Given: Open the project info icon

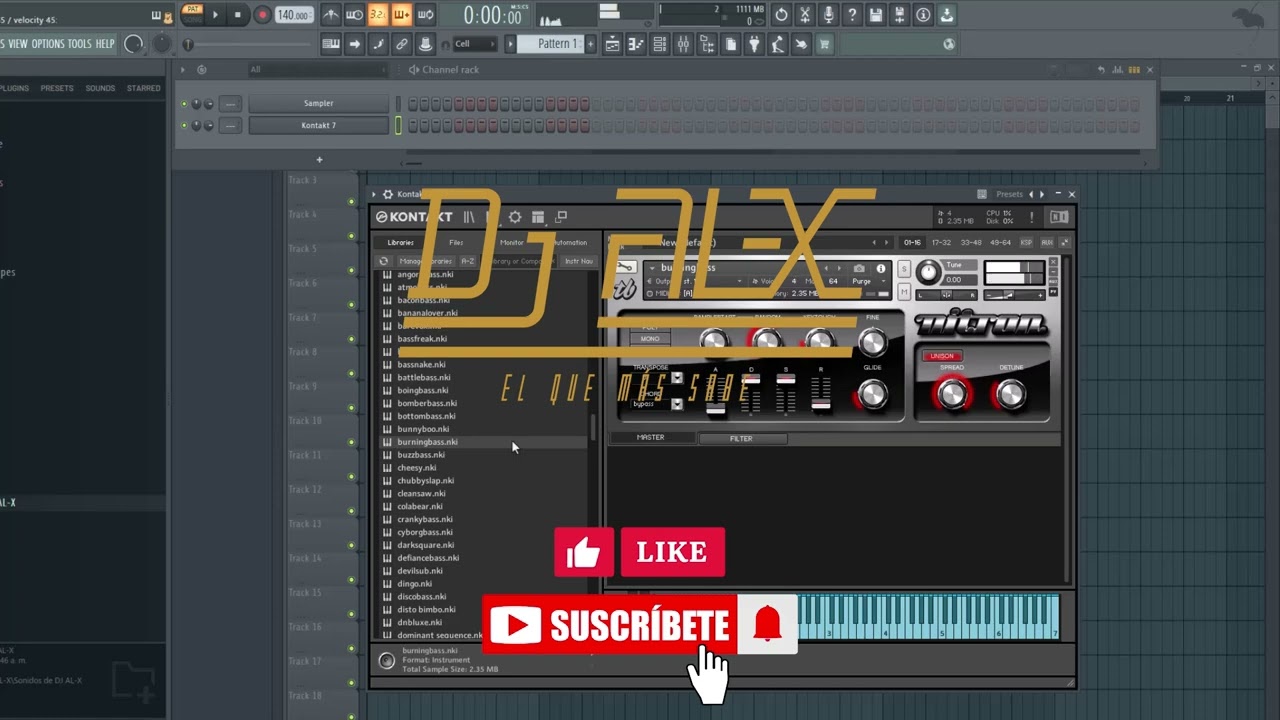Looking at the screenshot, I should click(x=923, y=14).
